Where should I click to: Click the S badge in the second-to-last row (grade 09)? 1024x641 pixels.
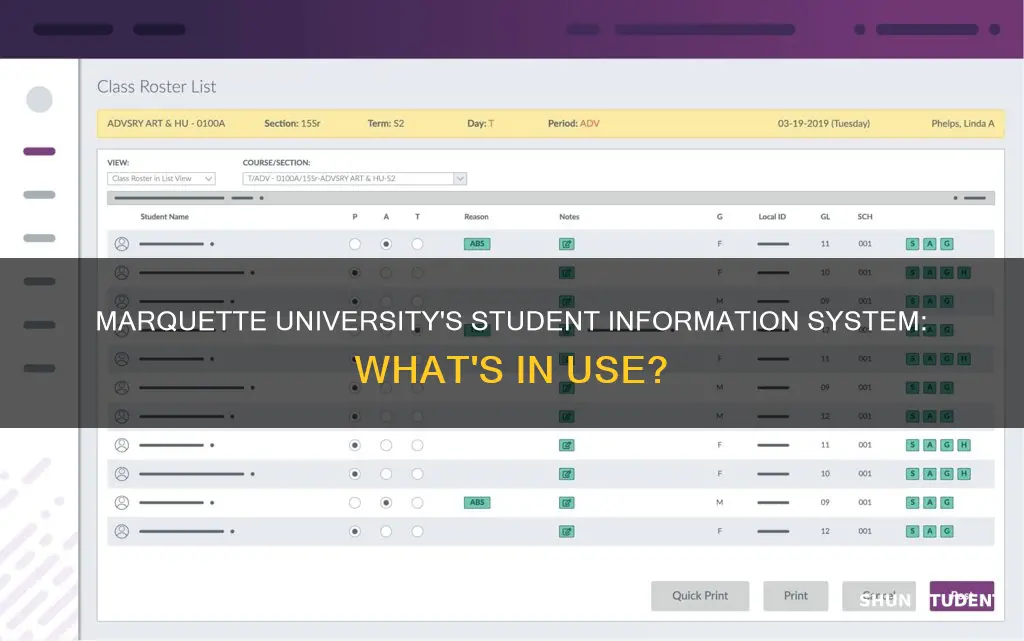[x=912, y=503]
